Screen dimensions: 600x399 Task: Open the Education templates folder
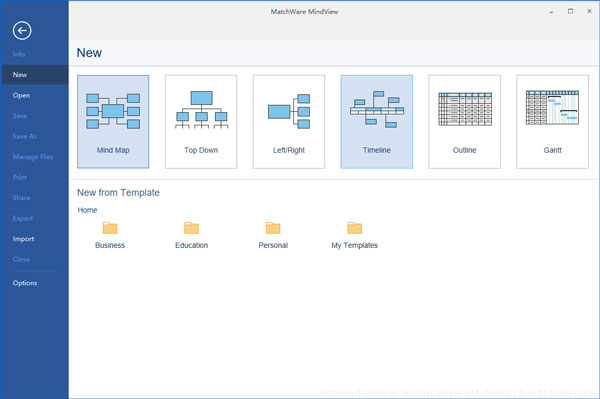191,228
